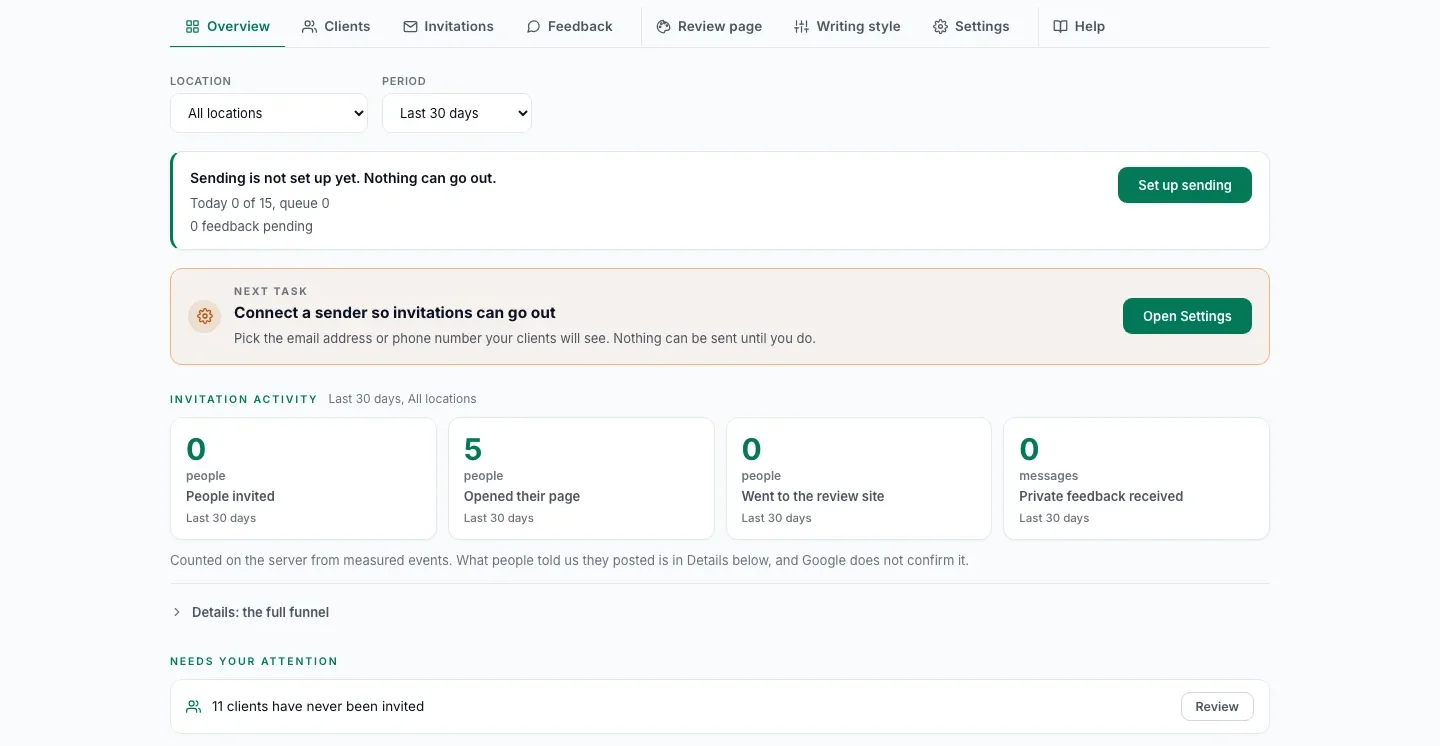The image size is (1440, 746).
Task: Click the Invitation Activity section label
Action: 243,399
